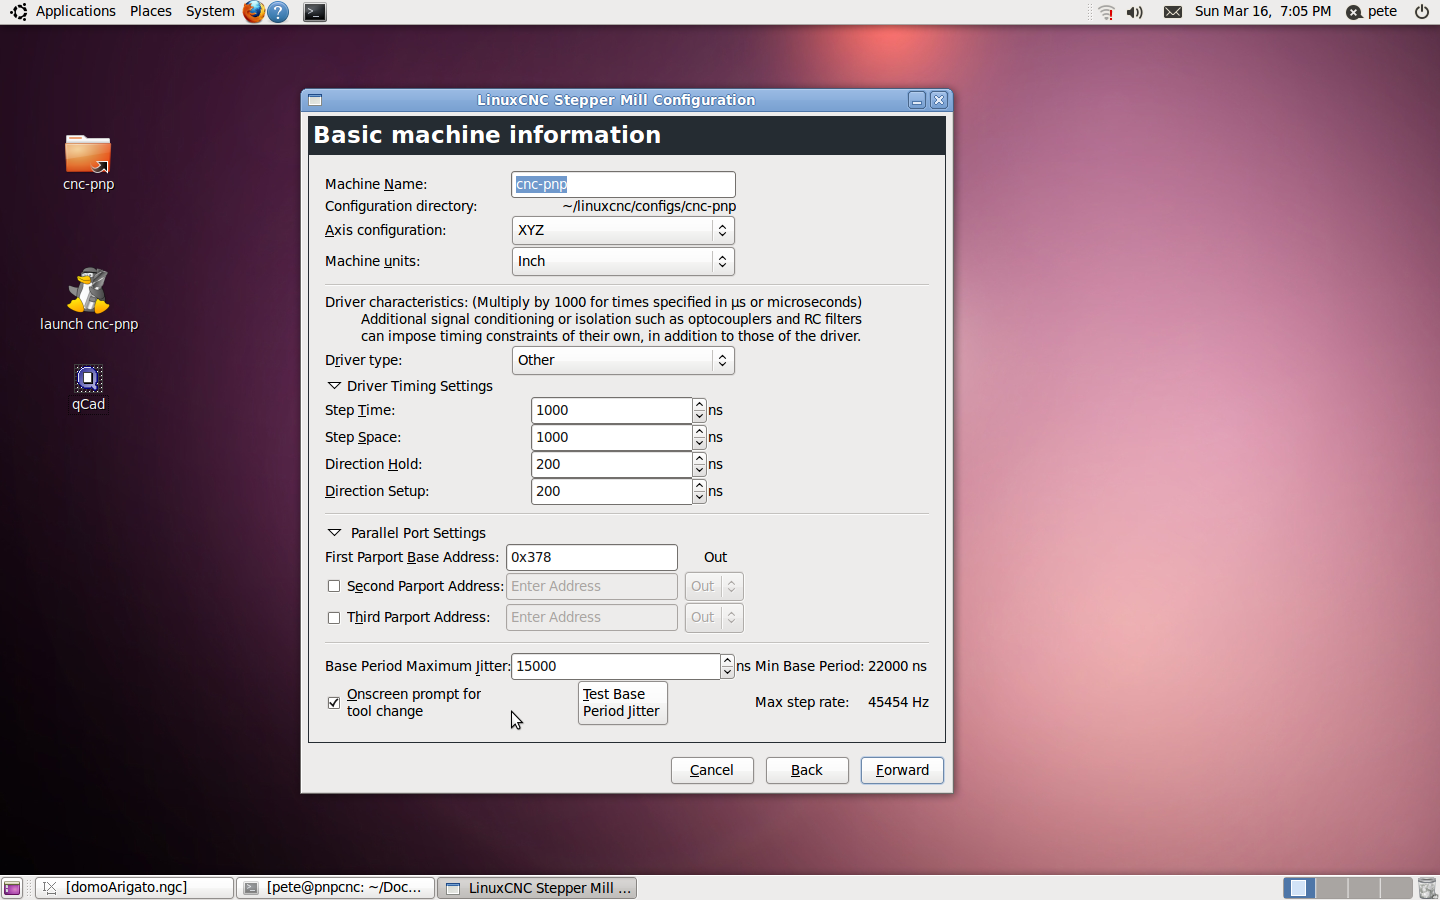
Task: Click the Machine Name input field
Action: [x=623, y=184]
